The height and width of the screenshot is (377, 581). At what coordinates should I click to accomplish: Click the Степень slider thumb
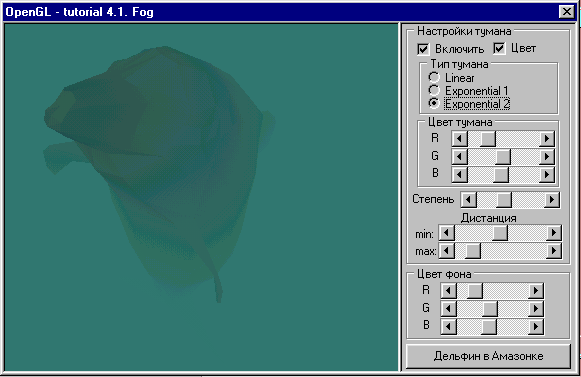(504, 200)
